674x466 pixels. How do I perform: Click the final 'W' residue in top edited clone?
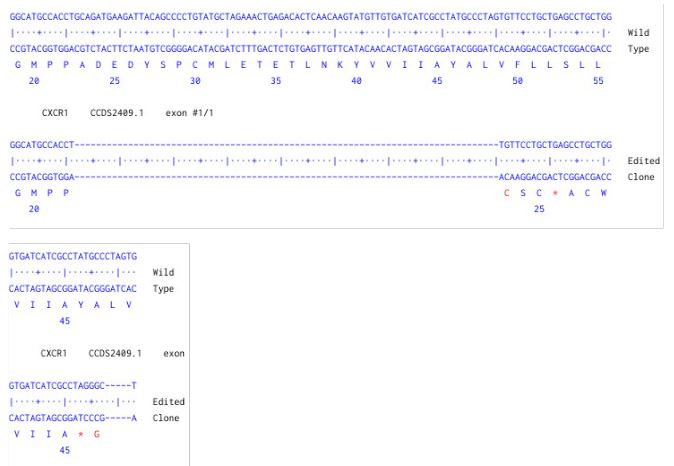tap(604, 193)
